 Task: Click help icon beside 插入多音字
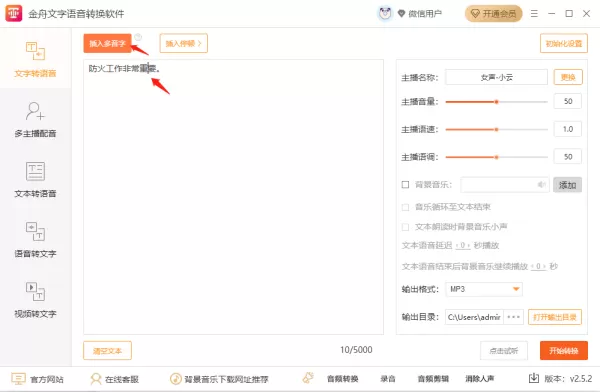[138, 37]
